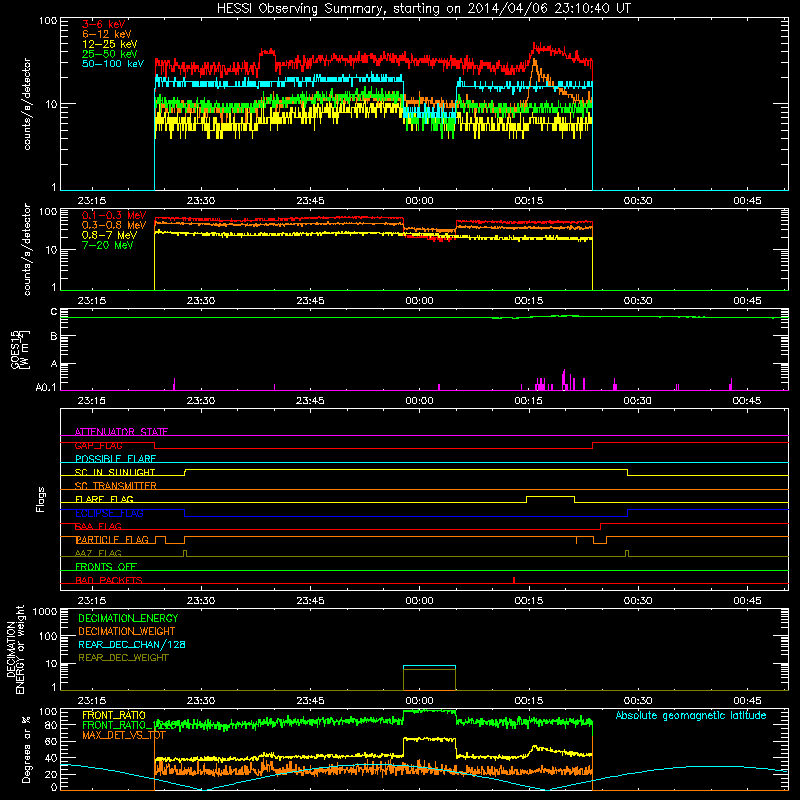
Task: Select the SAA_FLAG label
Action: 98,526
